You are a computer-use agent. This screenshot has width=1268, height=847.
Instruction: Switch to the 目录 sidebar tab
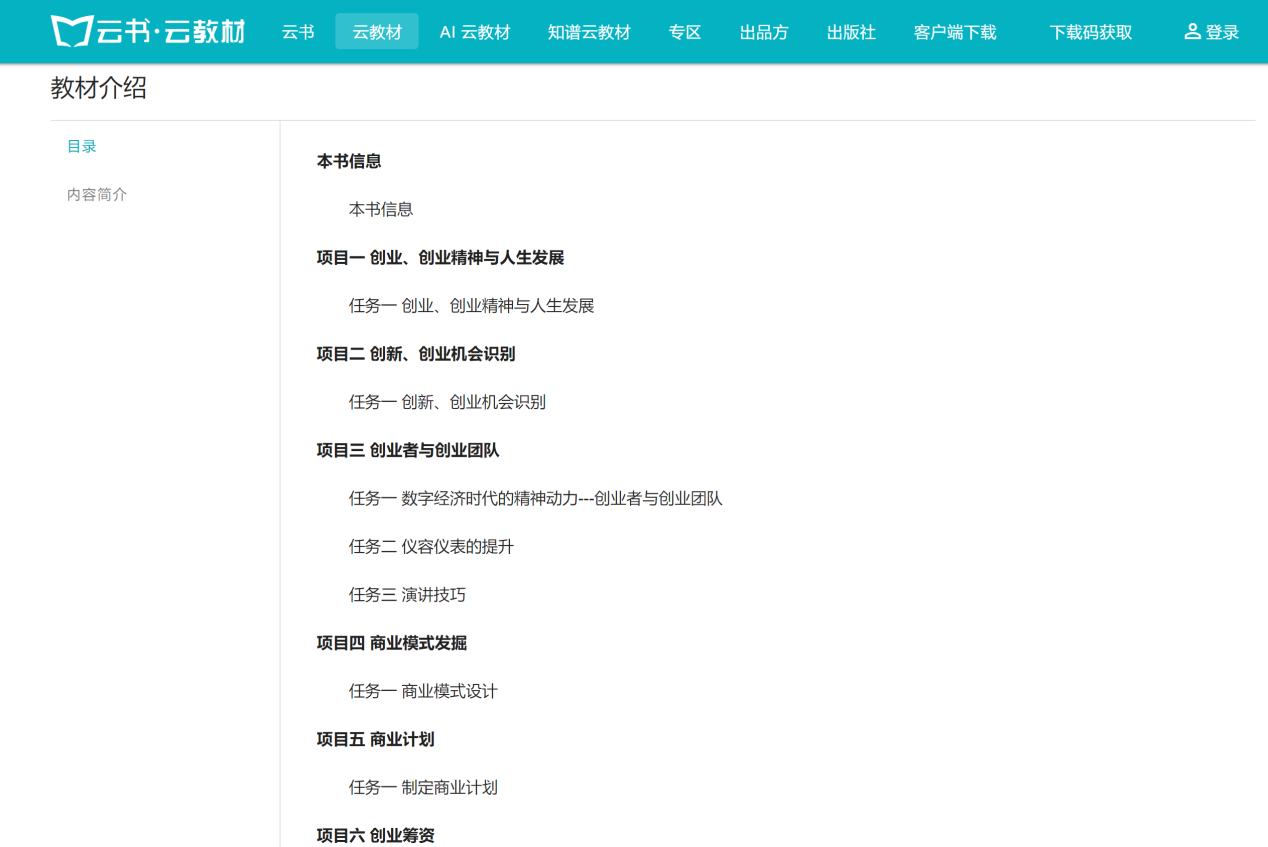82,146
